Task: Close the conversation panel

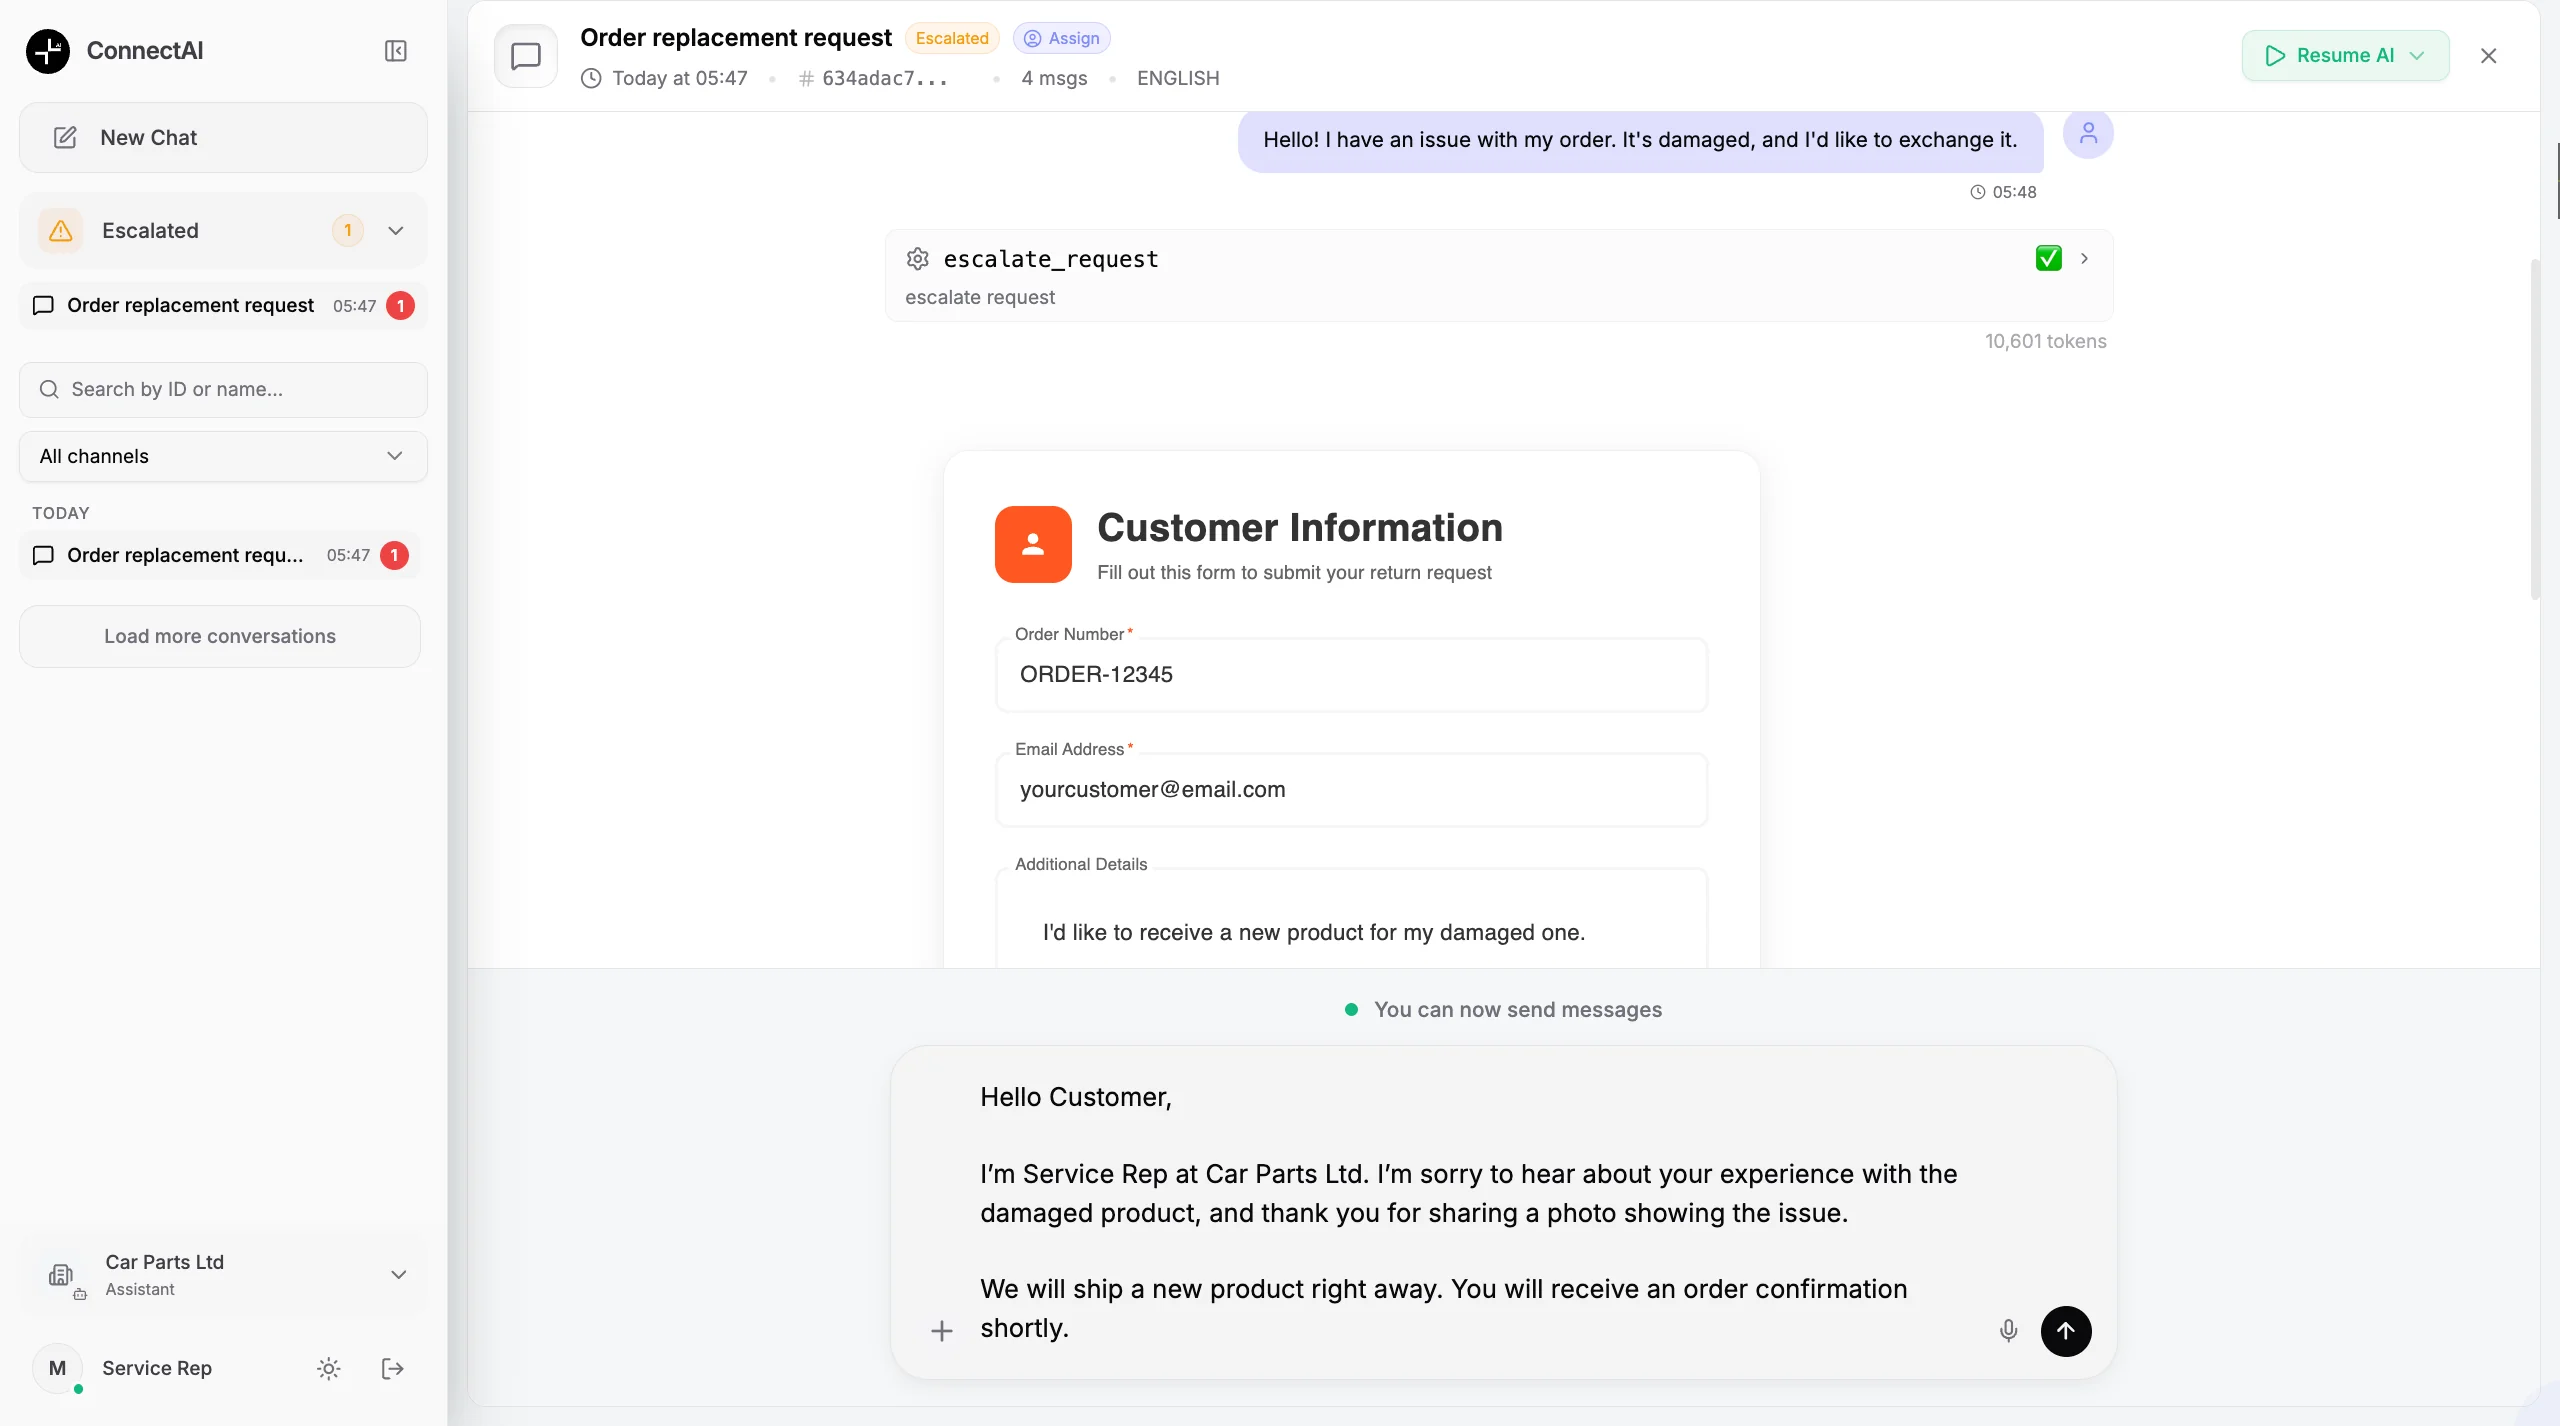Action: [x=2489, y=56]
